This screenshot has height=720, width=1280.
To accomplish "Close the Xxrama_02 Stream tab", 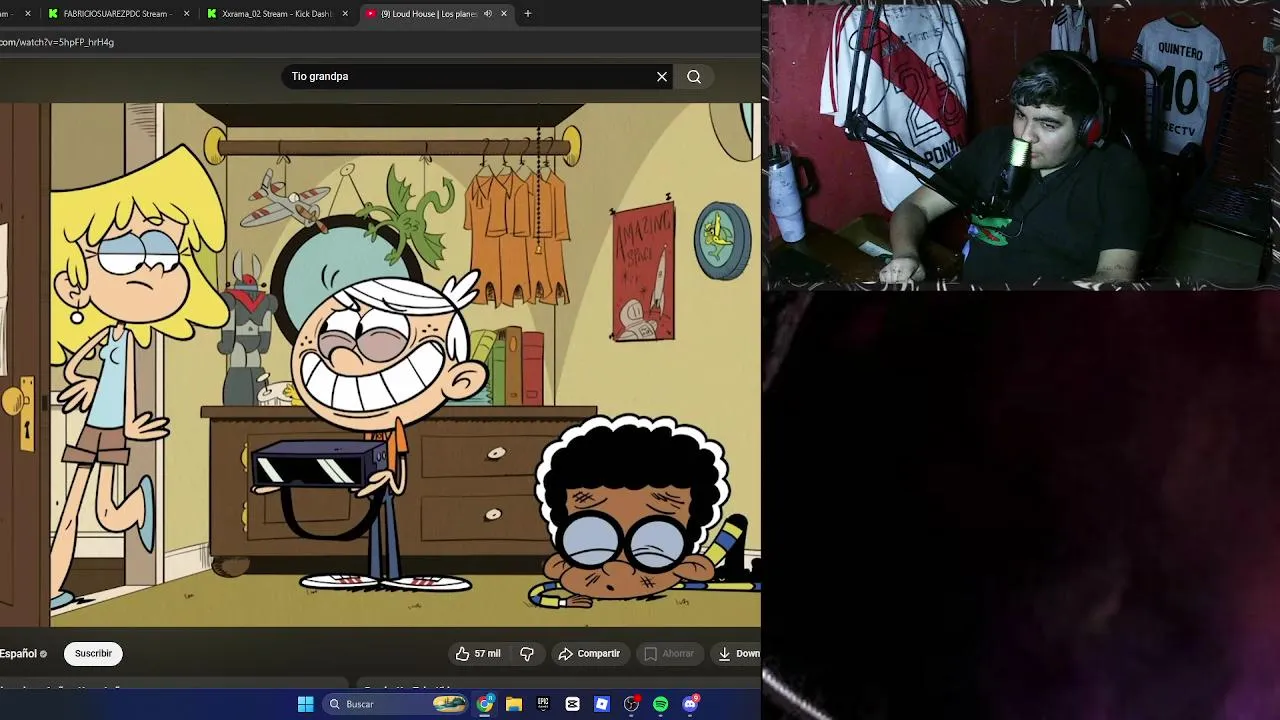I will pos(345,14).
